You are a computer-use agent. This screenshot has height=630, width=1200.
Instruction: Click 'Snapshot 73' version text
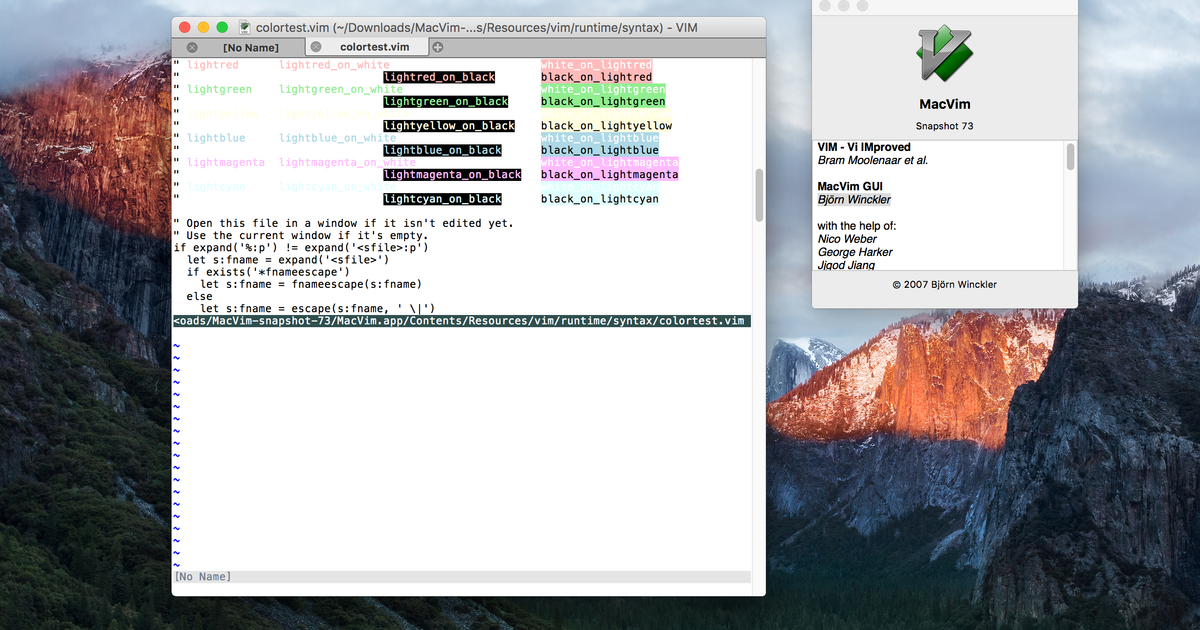pyautogui.click(x=945, y=126)
